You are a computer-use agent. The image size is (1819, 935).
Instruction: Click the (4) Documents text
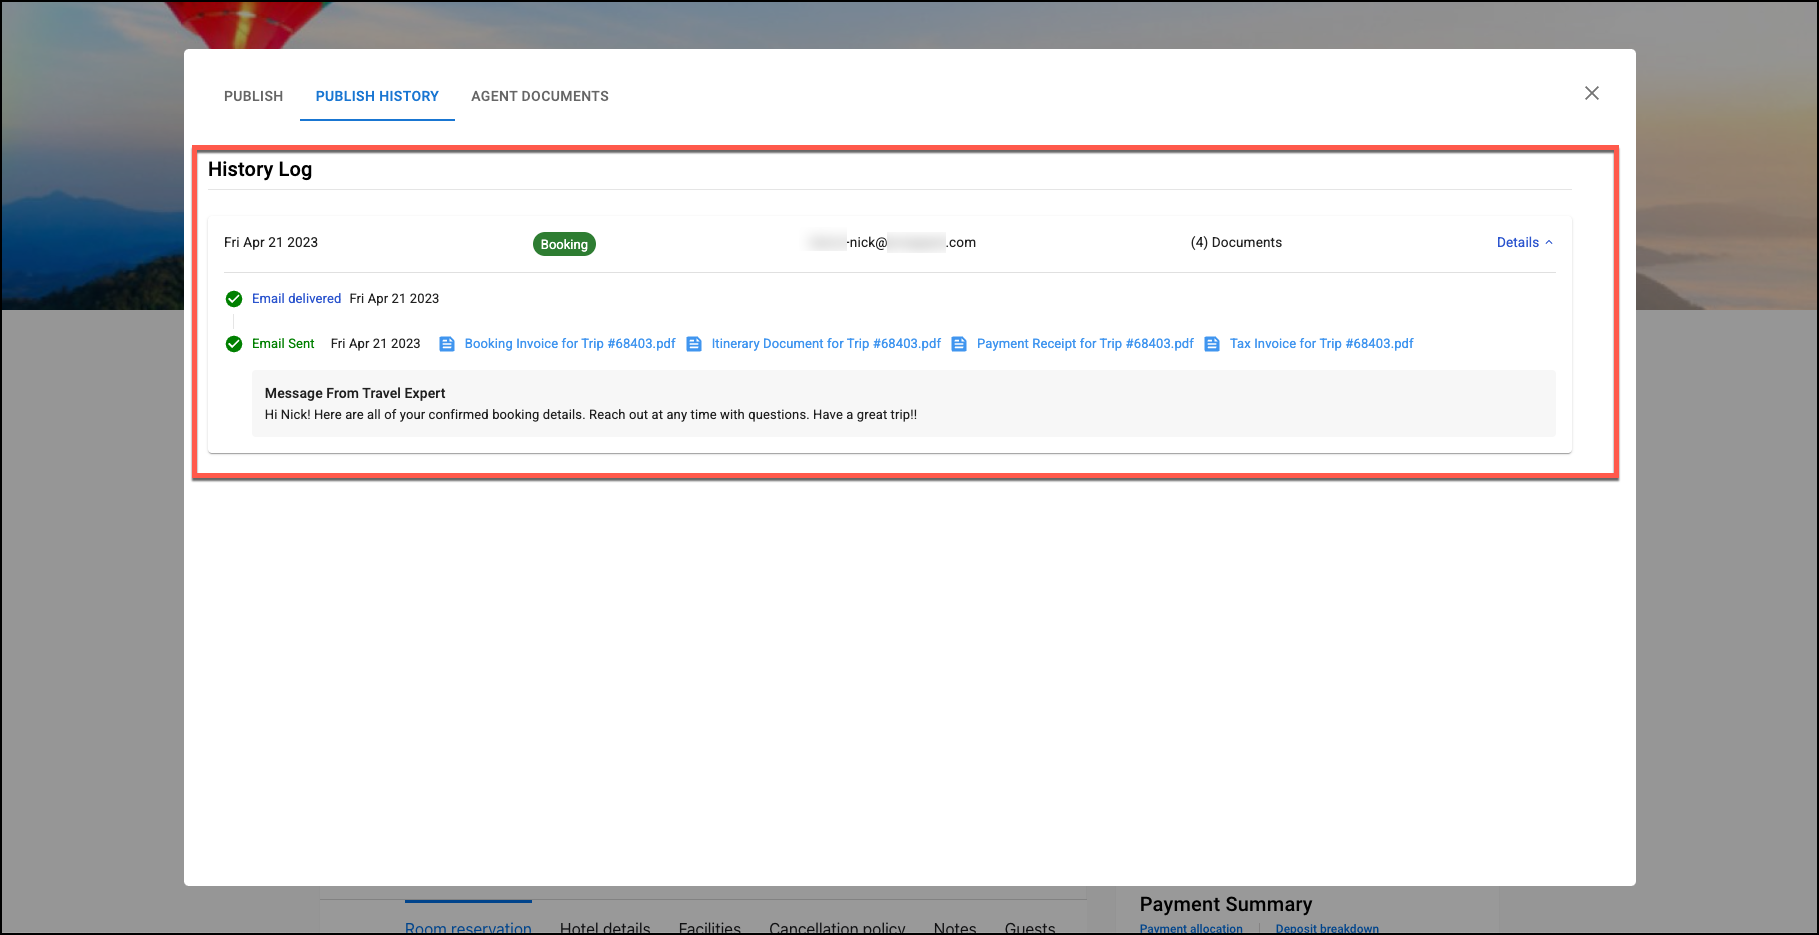click(x=1236, y=242)
